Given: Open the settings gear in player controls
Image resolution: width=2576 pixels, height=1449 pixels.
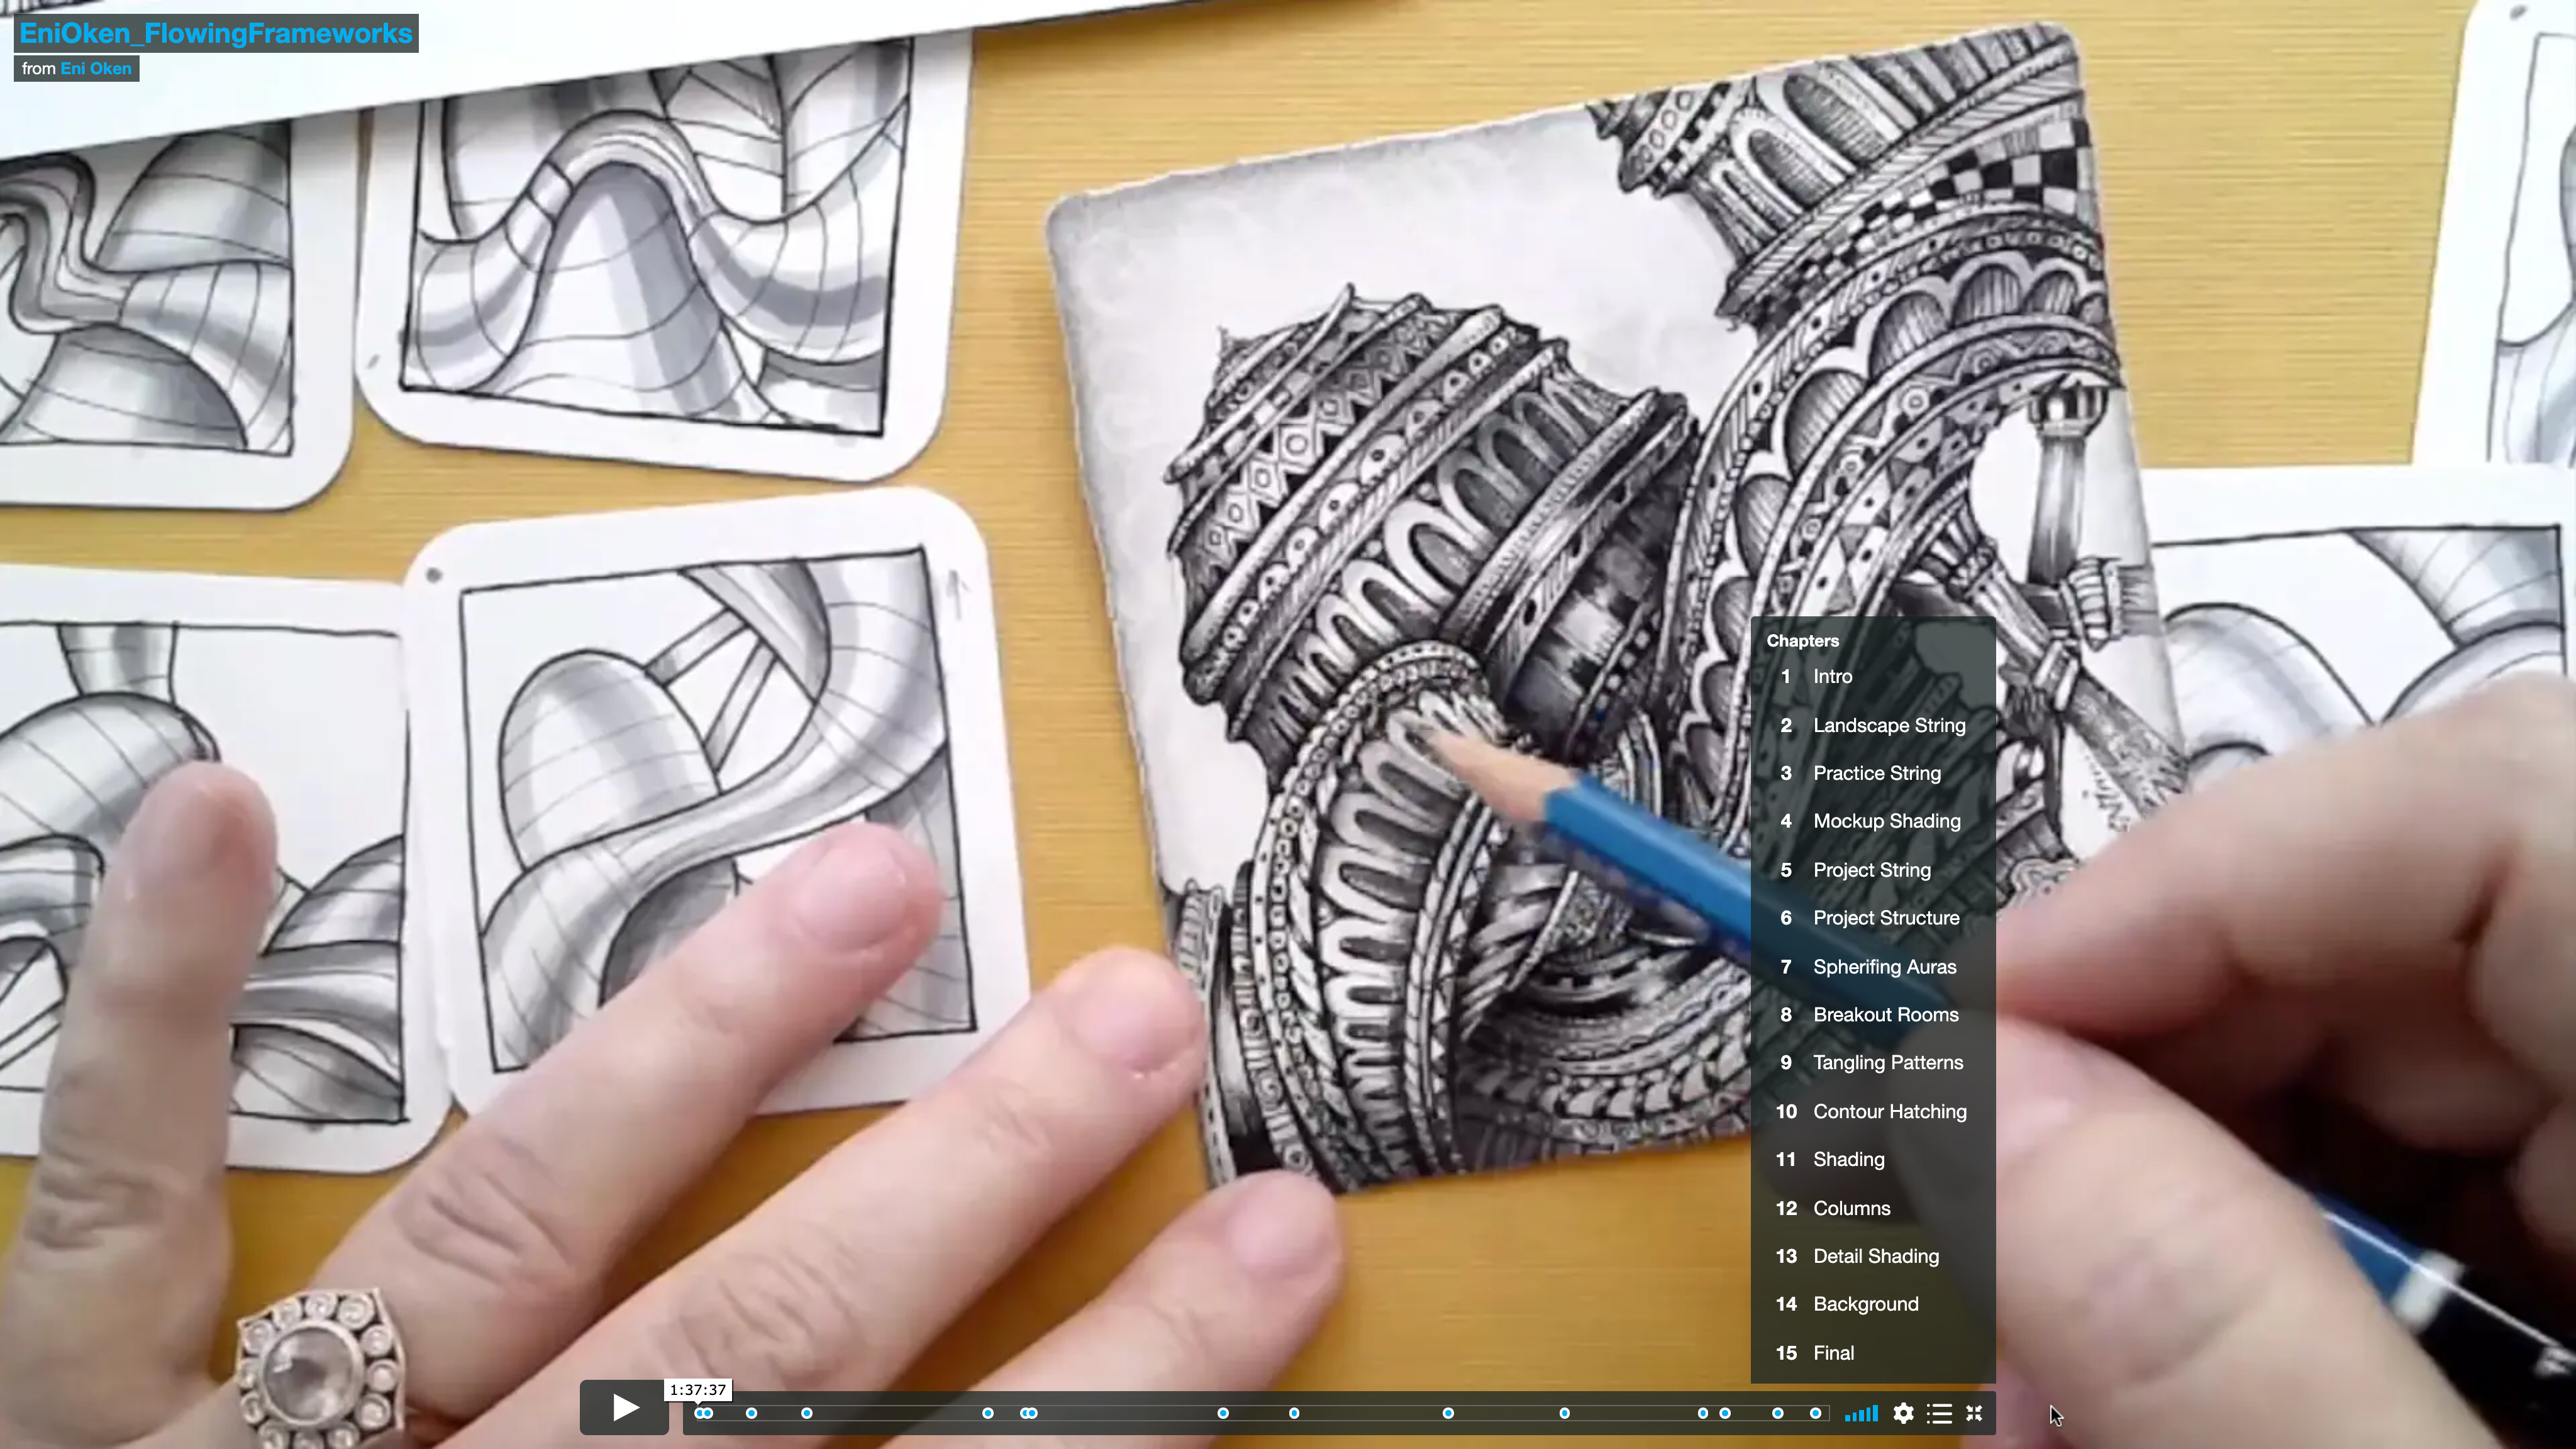Looking at the screenshot, I should click(1904, 1413).
